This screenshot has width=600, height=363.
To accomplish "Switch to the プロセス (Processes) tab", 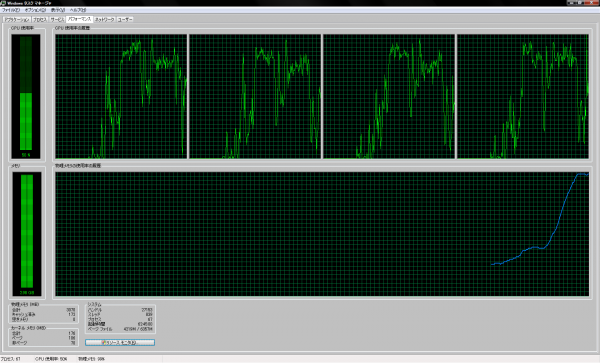I will pyautogui.click(x=39, y=19).
